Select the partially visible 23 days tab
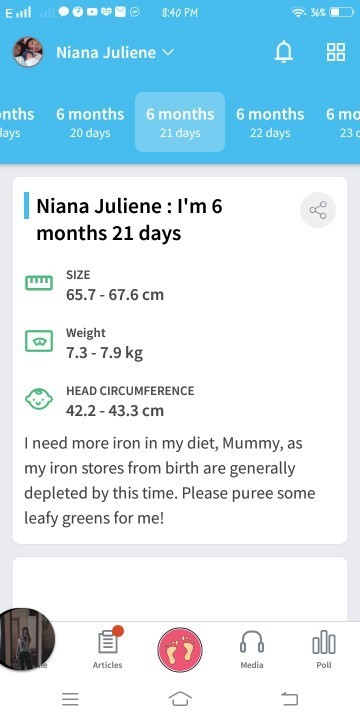Screen dimensions: 360x720 point(342,122)
